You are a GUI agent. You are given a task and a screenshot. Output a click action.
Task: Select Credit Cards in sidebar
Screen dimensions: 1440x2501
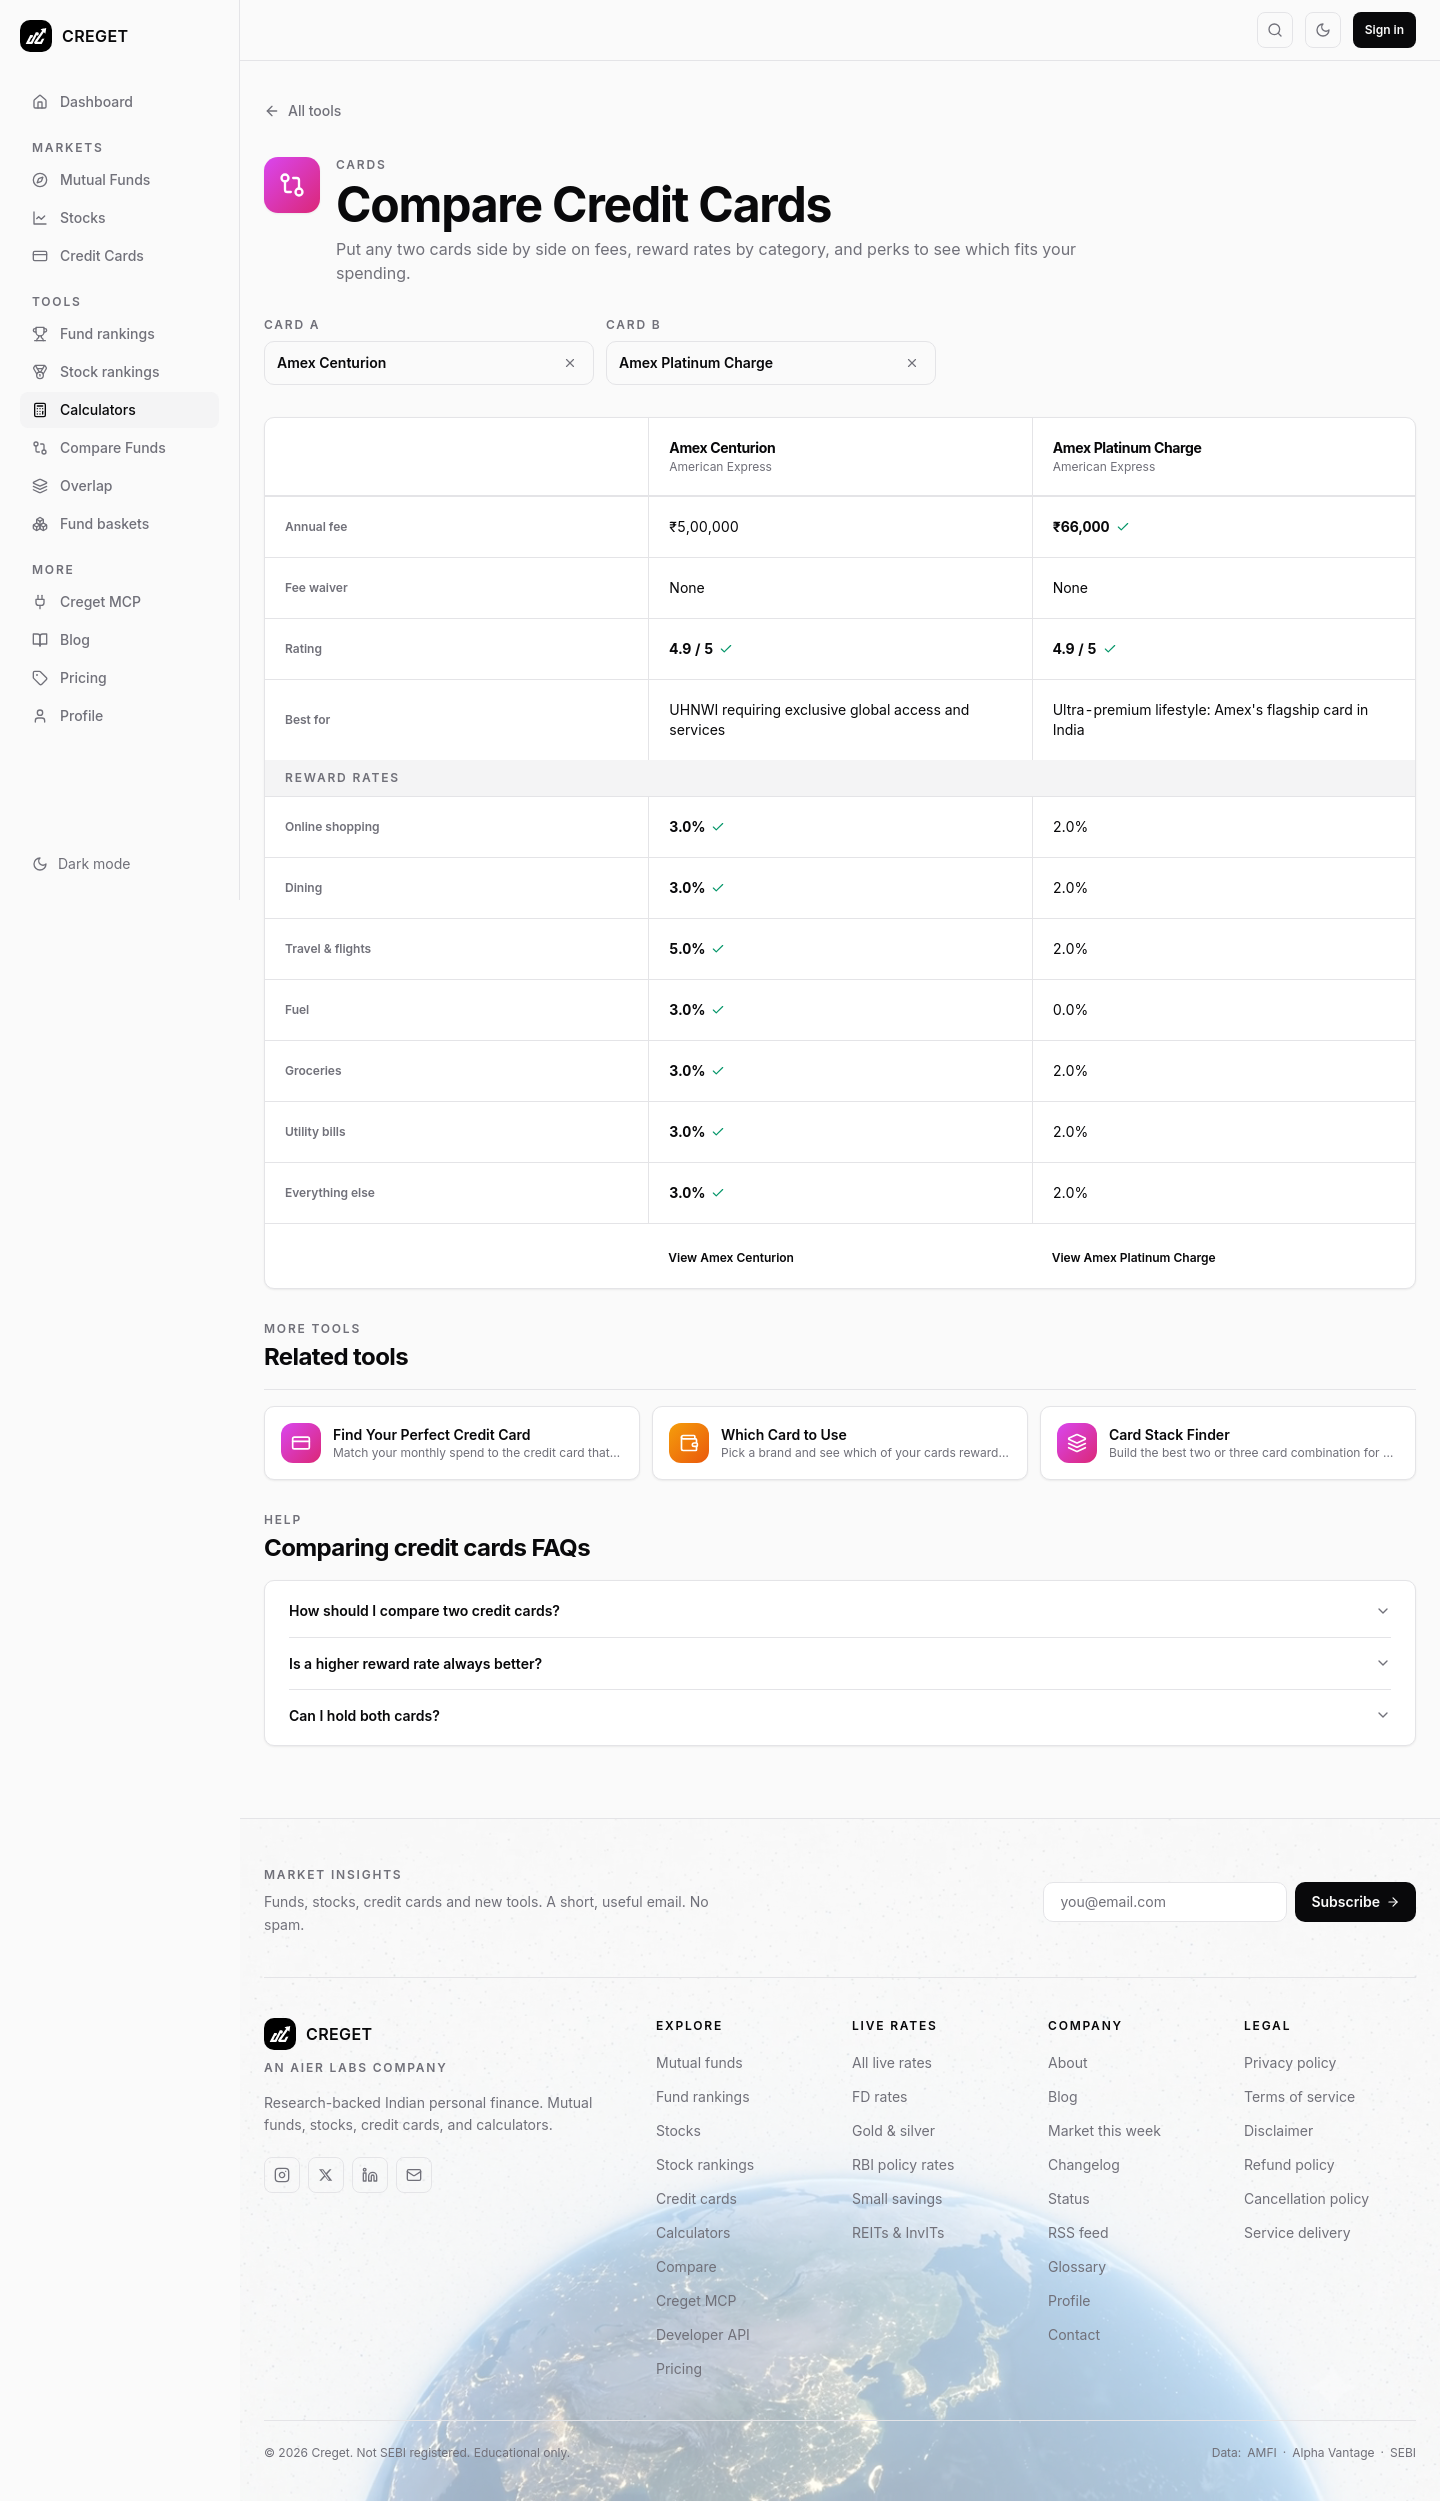119,256
